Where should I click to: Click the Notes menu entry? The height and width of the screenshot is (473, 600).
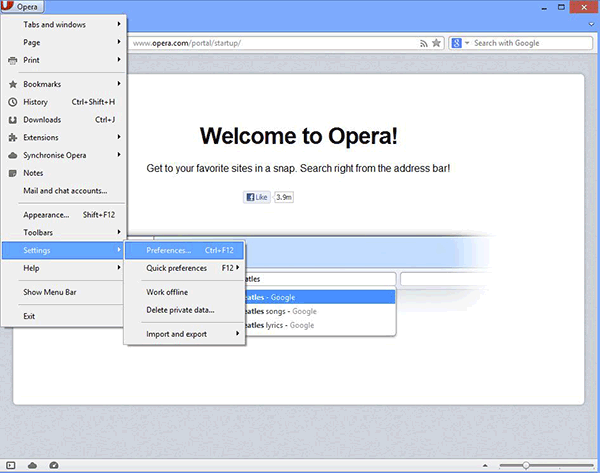click(x=33, y=173)
